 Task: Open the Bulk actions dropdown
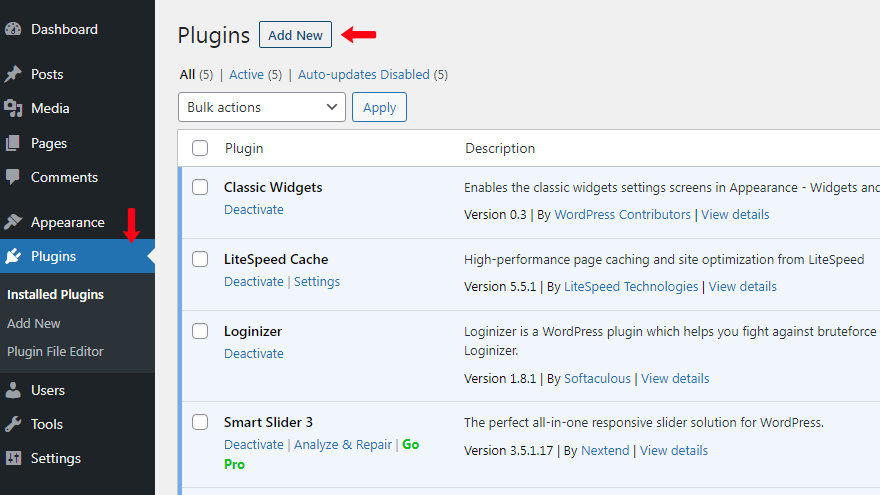262,108
